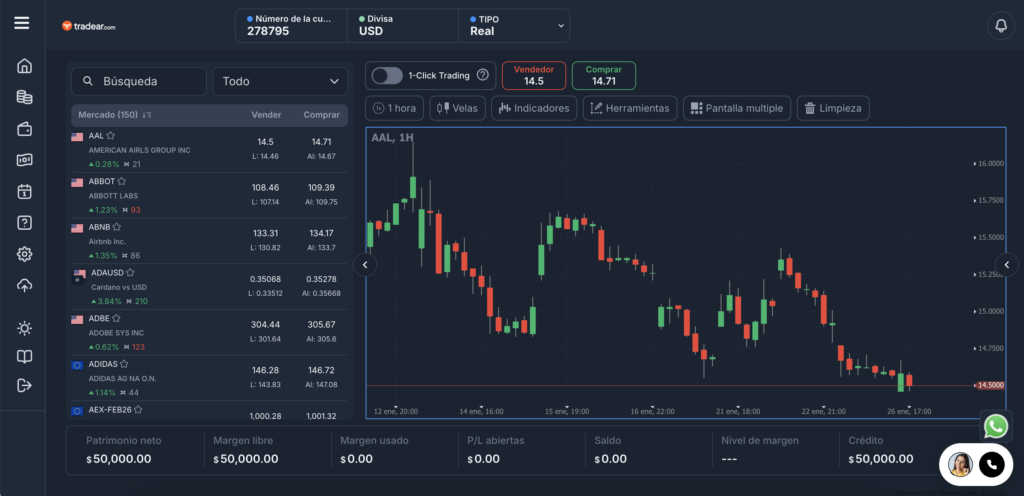Click the 14.5000 price marker on chart
This screenshot has height=496, width=1024.
(x=990, y=386)
